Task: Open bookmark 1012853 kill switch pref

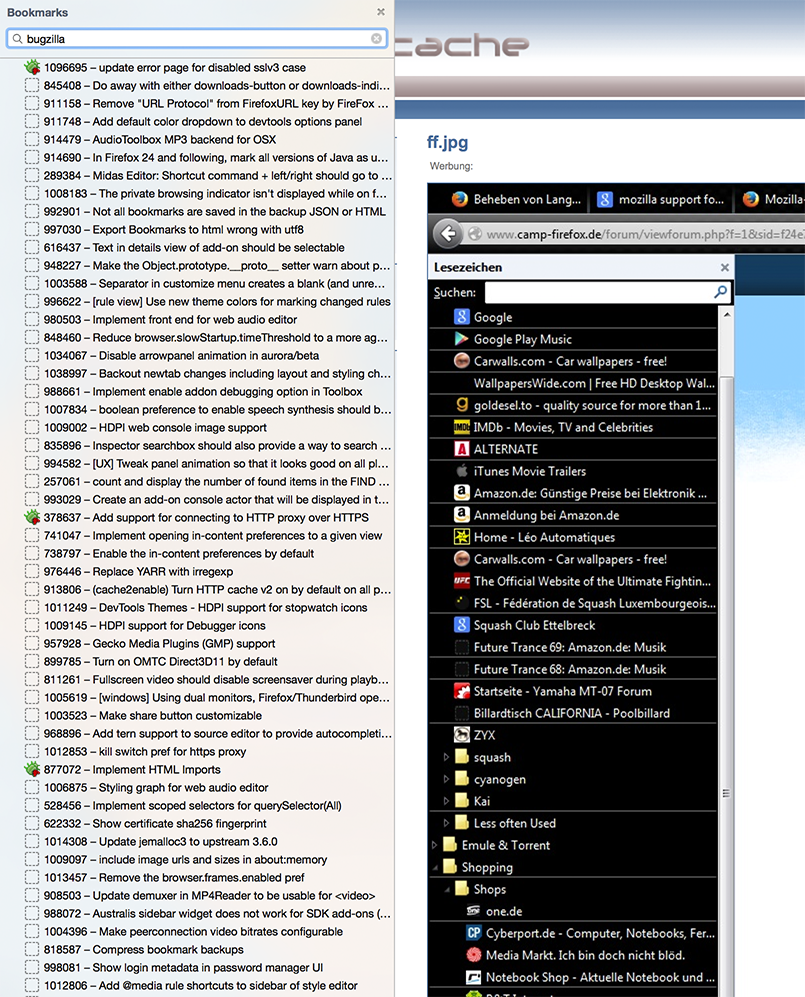Action: tap(144, 751)
